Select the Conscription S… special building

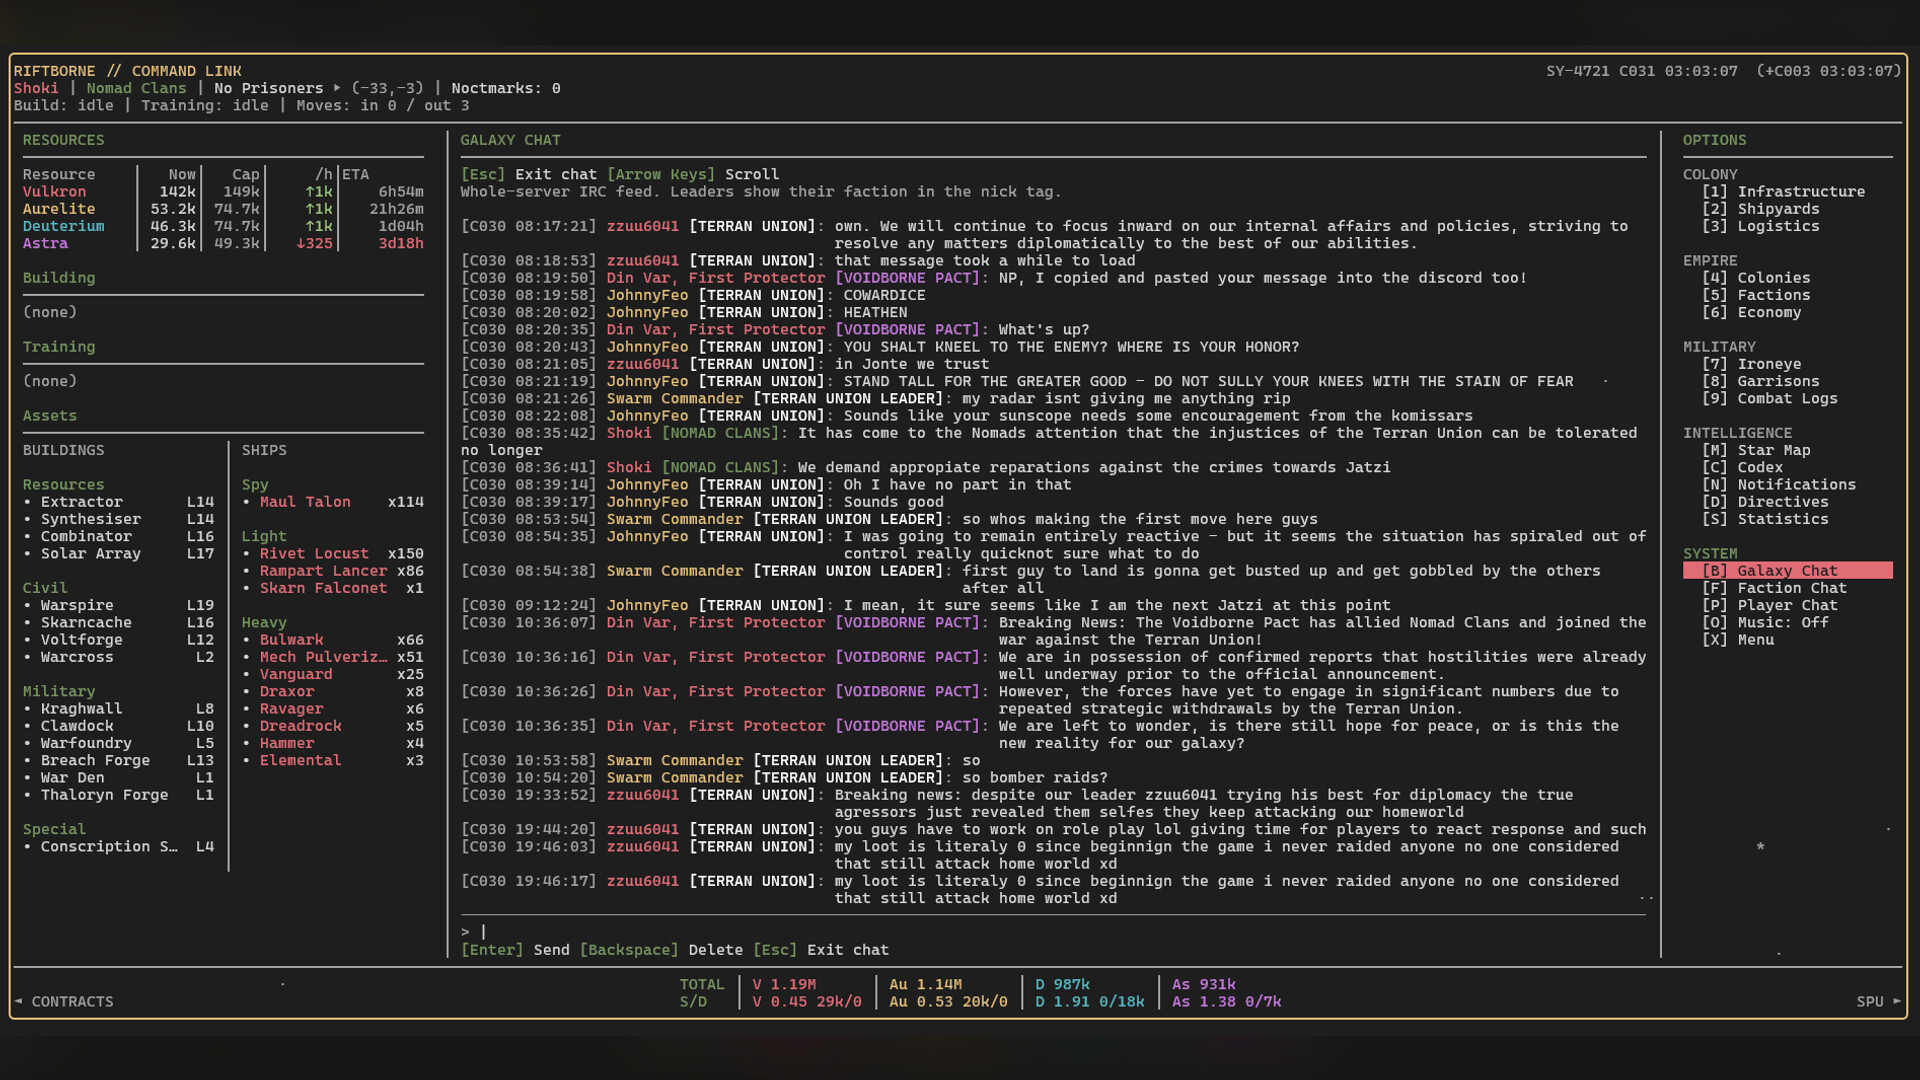tap(119, 846)
